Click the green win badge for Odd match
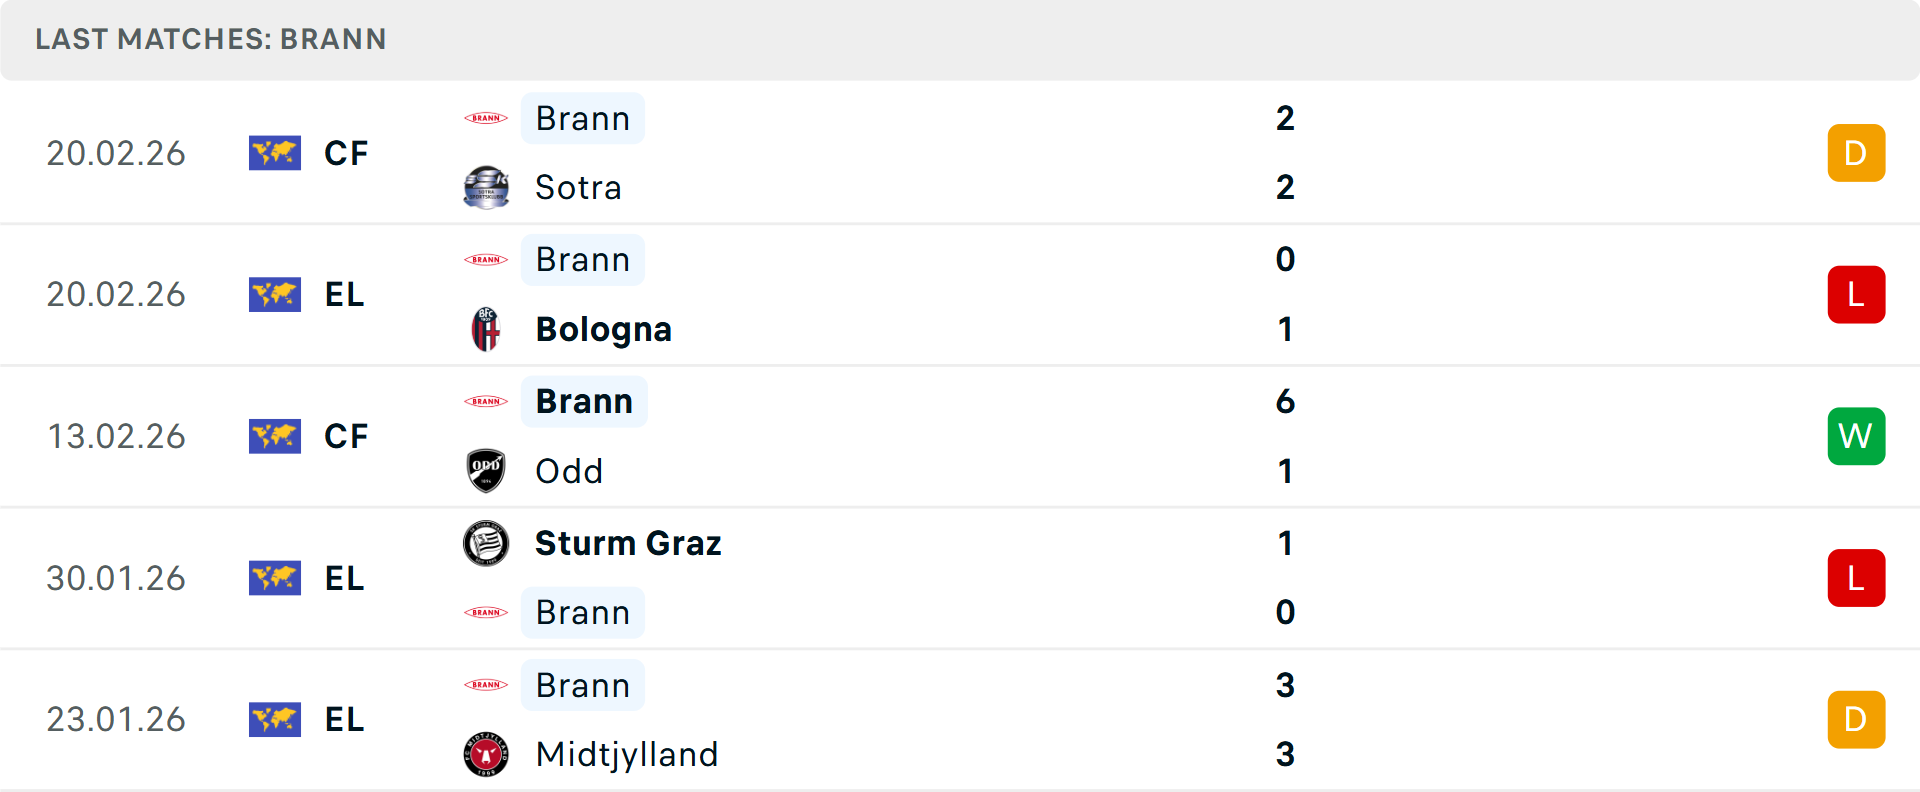Image resolution: width=1920 pixels, height=792 pixels. pyautogui.click(x=1856, y=436)
